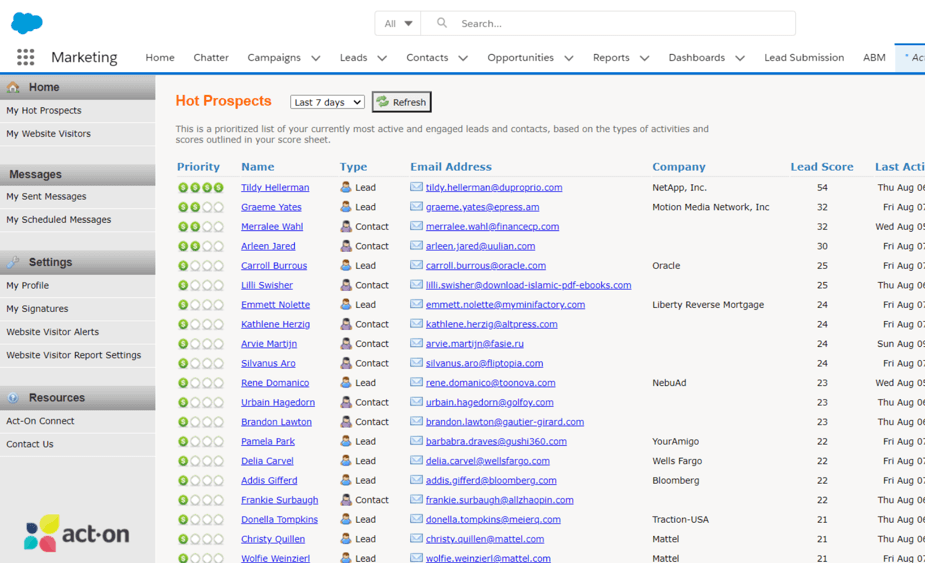Screen dimensions: 925x563
Task: Click the Act-On logo in sidebar
Action: pyautogui.click(x=77, y=533)
